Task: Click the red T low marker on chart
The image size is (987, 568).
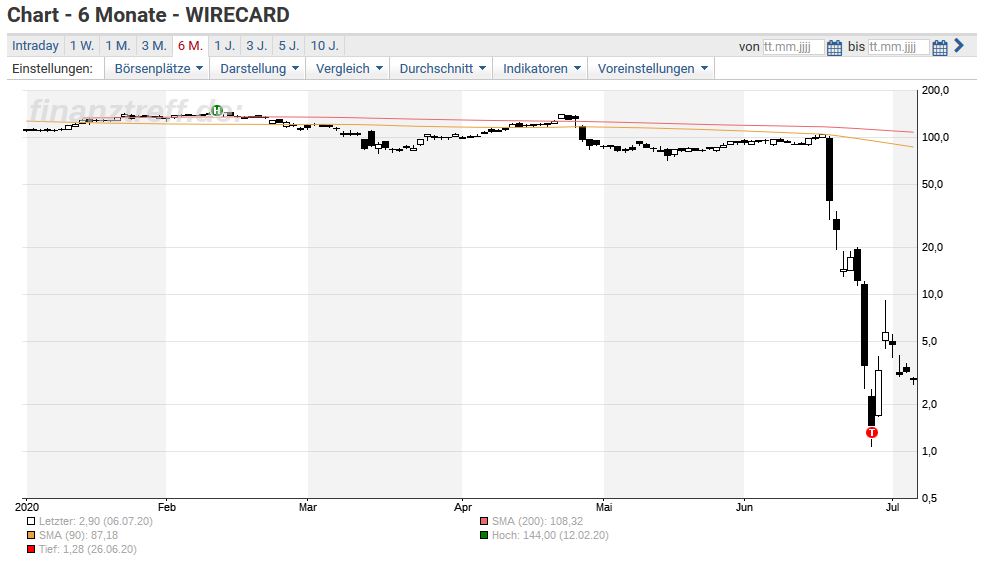Action: pos(872,433)
